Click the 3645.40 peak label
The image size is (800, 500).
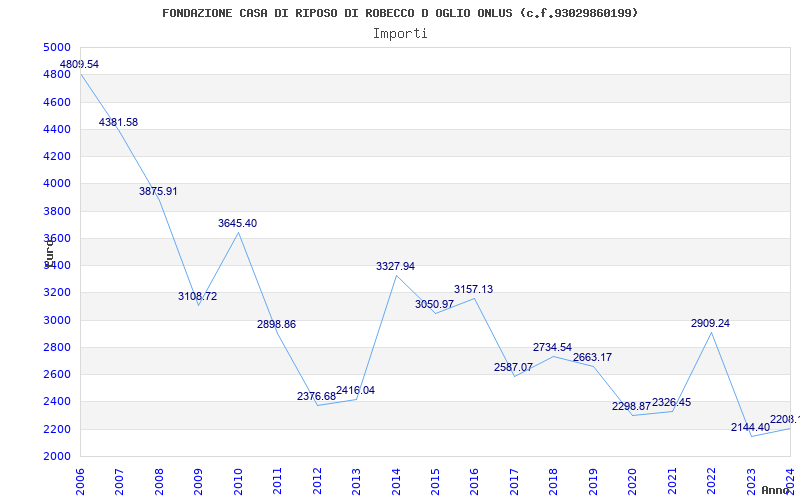[x=237, y=223]
